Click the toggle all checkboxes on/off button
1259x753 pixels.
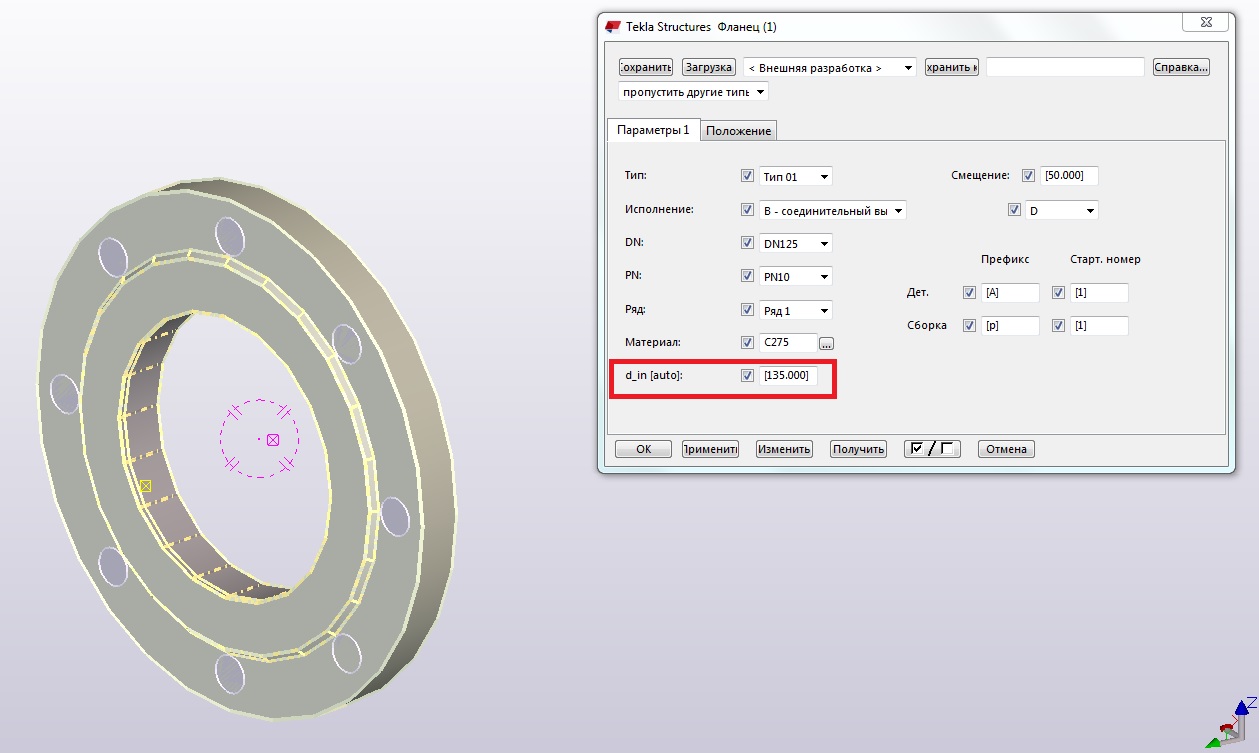931,449
